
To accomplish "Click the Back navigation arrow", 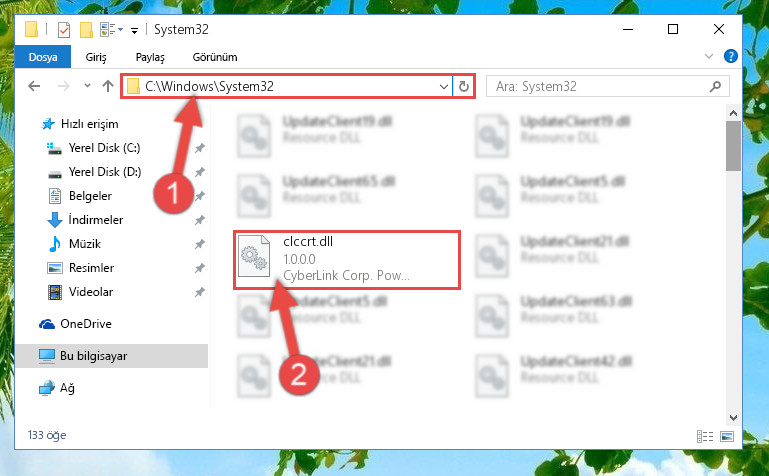I will (x=34, y=86).
